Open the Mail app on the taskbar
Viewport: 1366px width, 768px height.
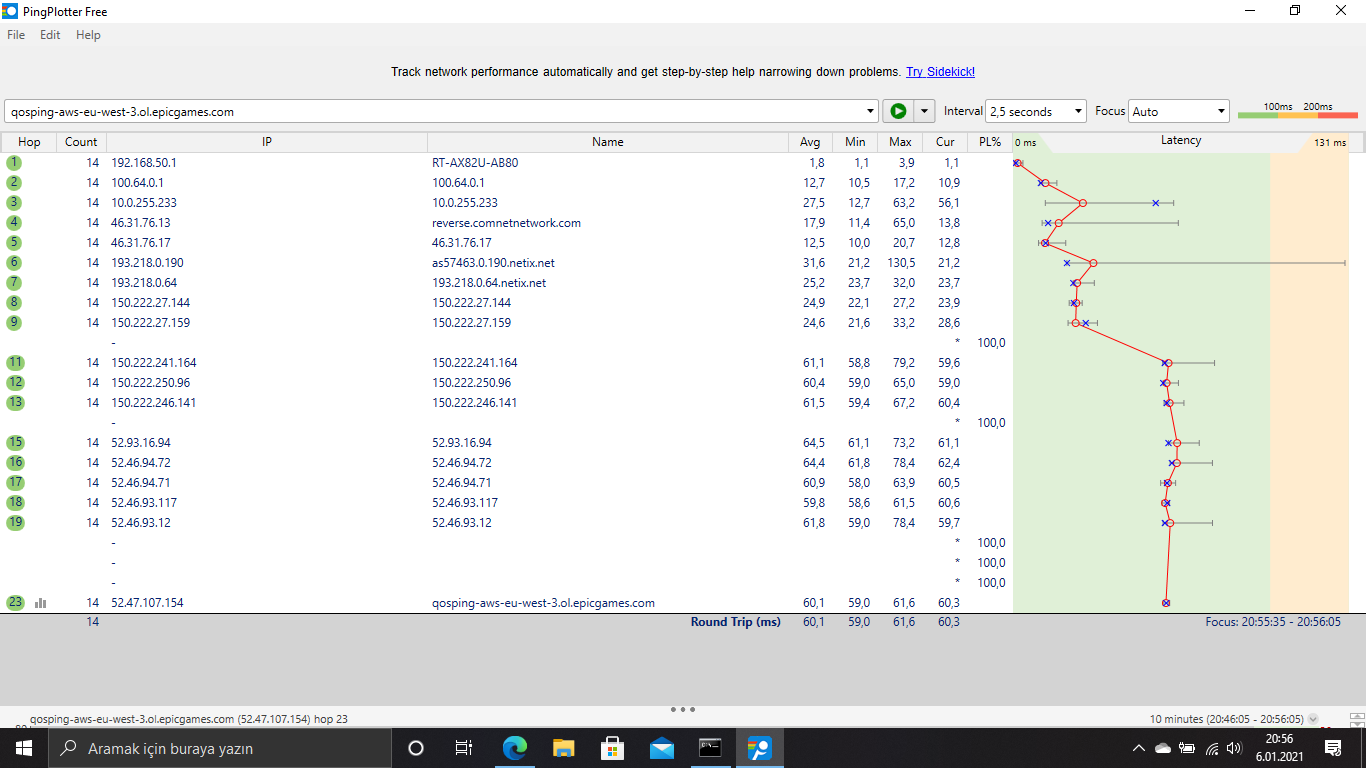point(662,748)
